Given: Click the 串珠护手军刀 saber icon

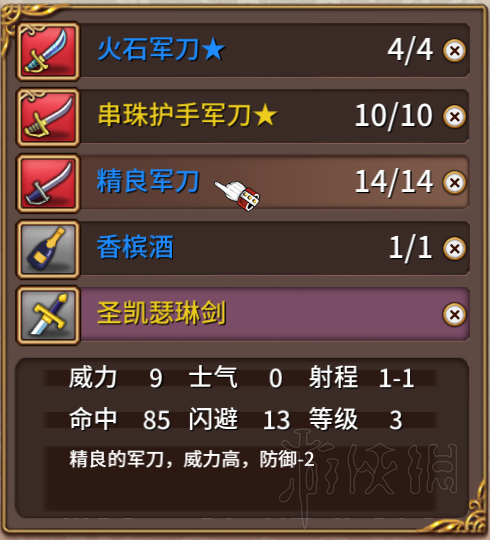Looking at the screenshot, I should [x=48, y=117].
